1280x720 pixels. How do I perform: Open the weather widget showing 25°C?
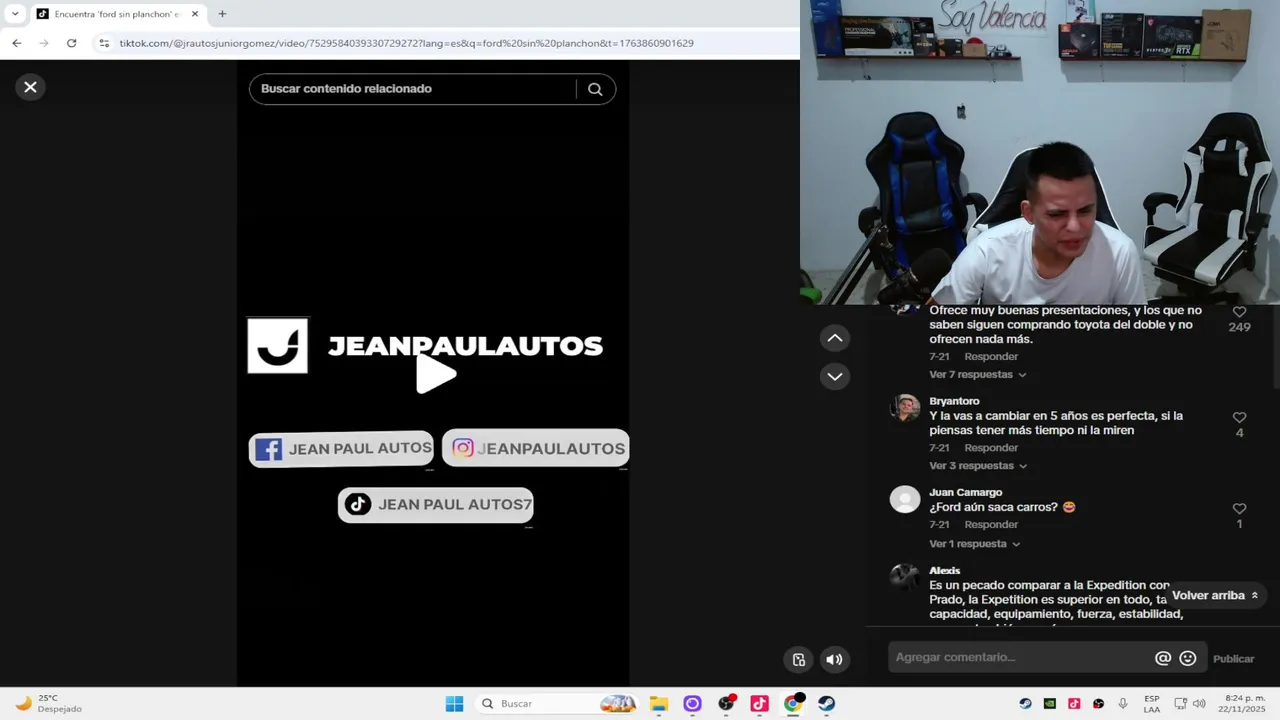tap(50, 704)
